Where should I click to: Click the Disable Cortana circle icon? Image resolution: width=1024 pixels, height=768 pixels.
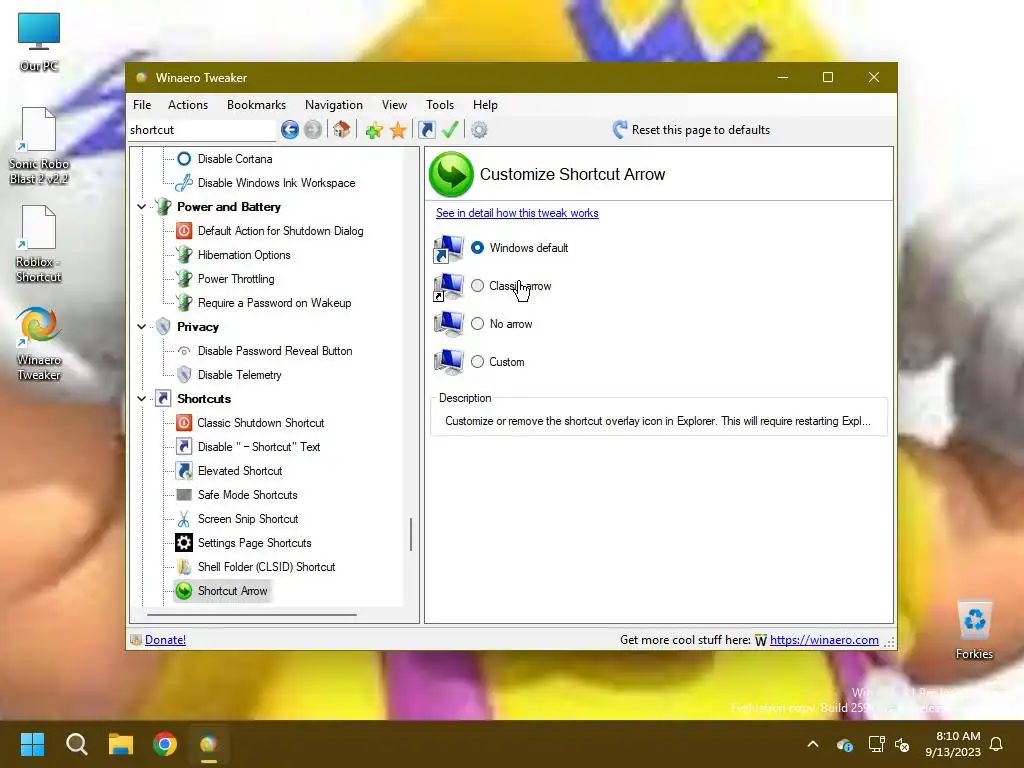[184, 159]
